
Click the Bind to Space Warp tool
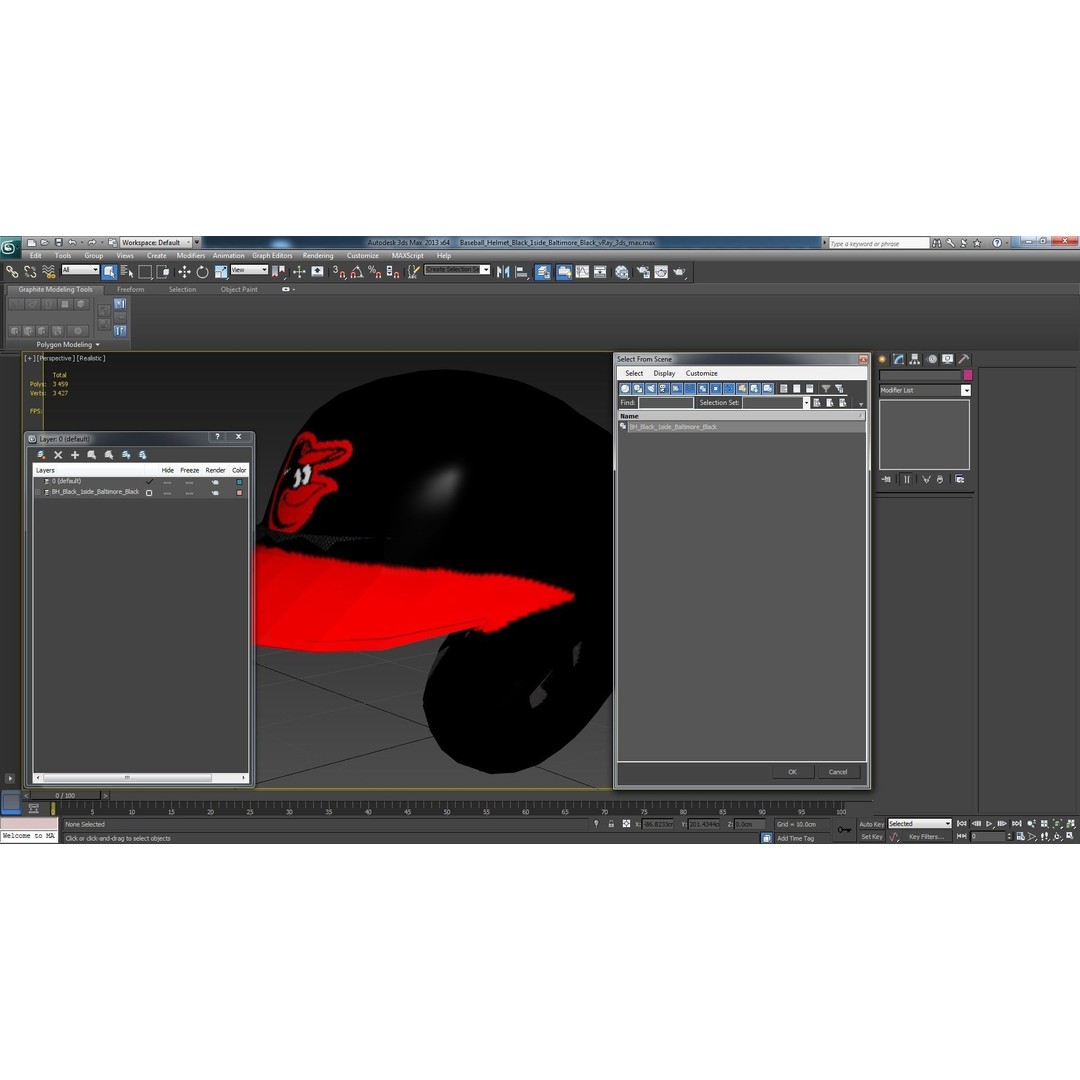48,272
